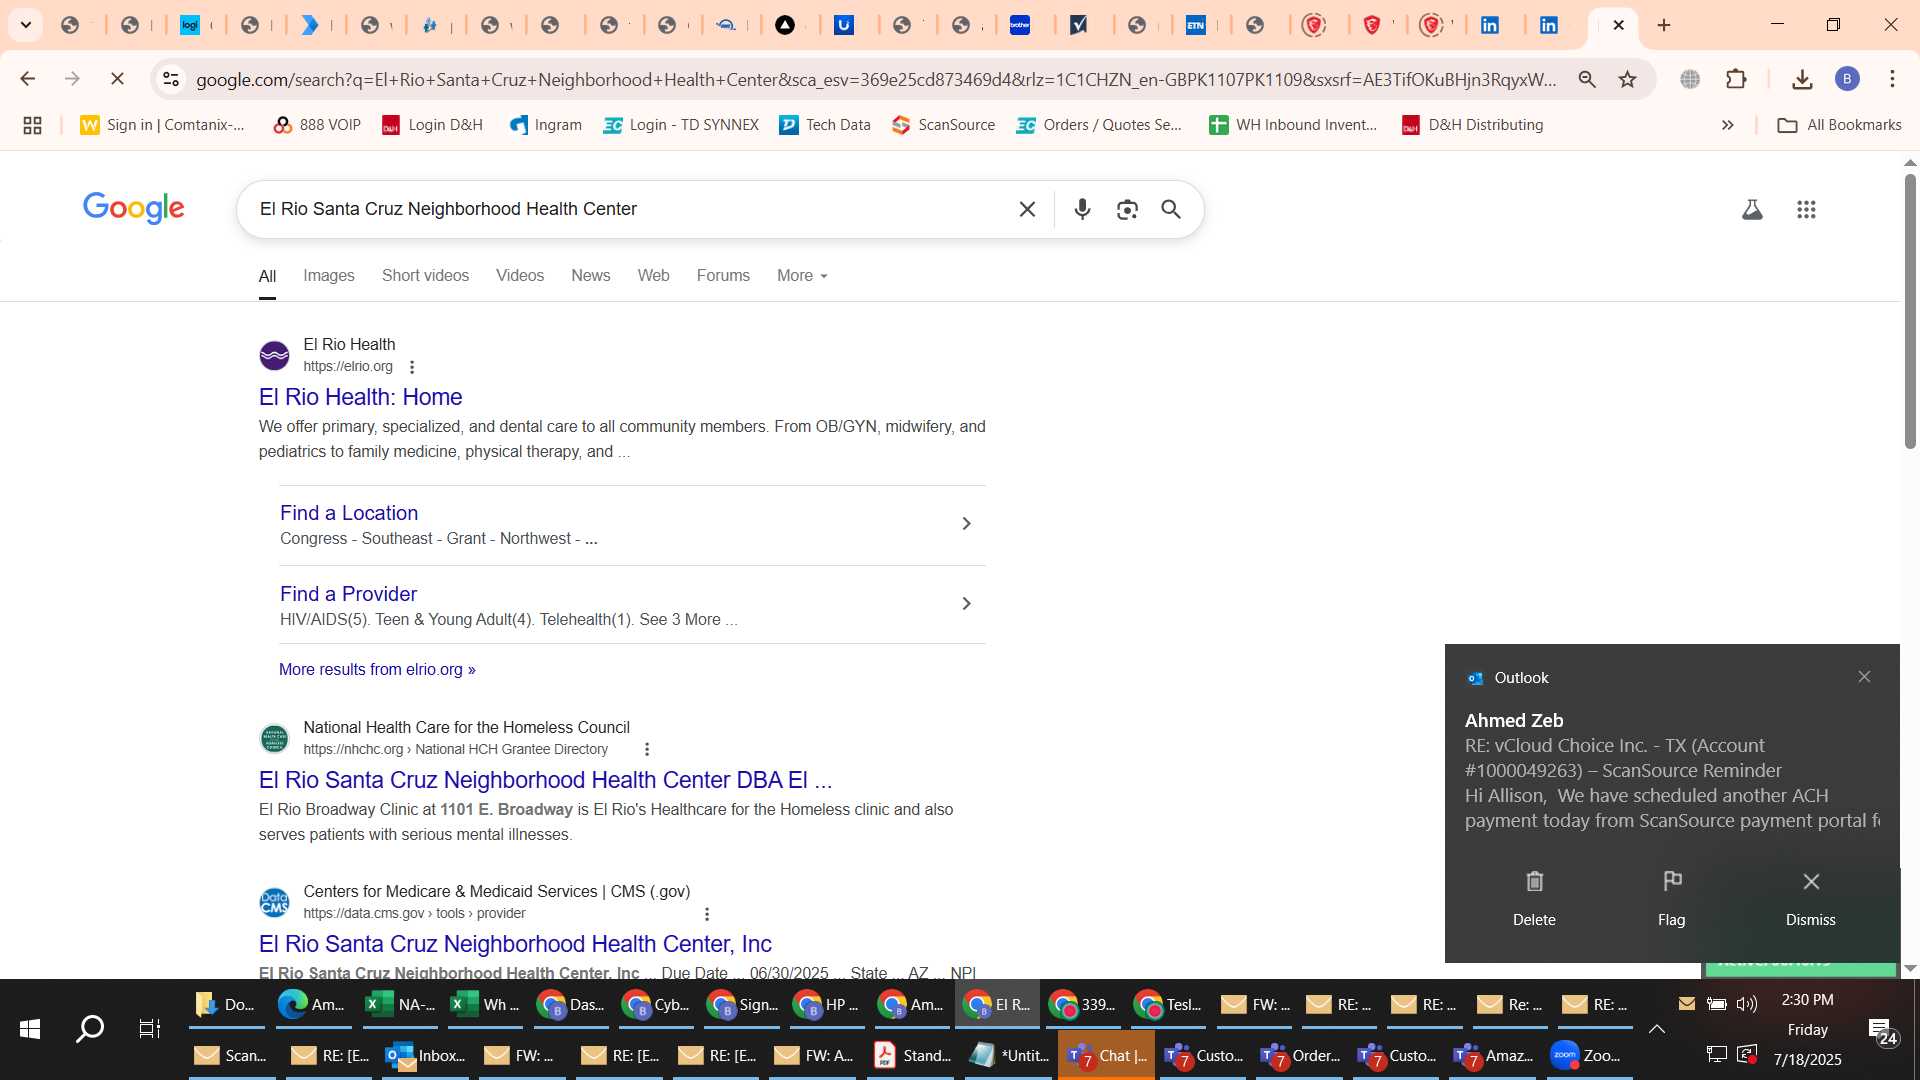
Task: Switch to Forums results tab
Action: point(723,276)
